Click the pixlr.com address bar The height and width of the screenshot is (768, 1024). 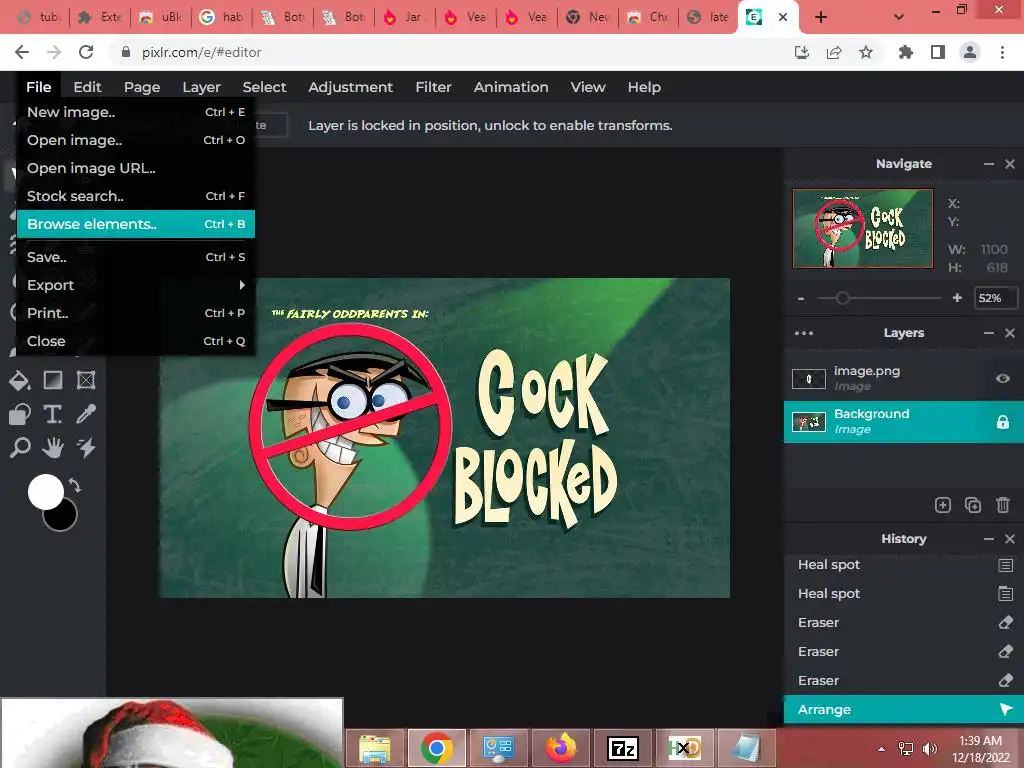[x=451, y=52]
